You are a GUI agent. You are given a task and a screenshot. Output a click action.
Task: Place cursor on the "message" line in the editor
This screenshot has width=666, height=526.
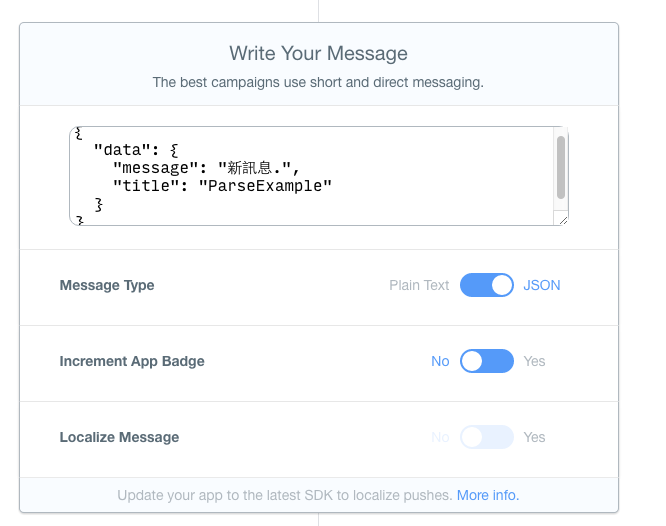click(x=206, y=168)
